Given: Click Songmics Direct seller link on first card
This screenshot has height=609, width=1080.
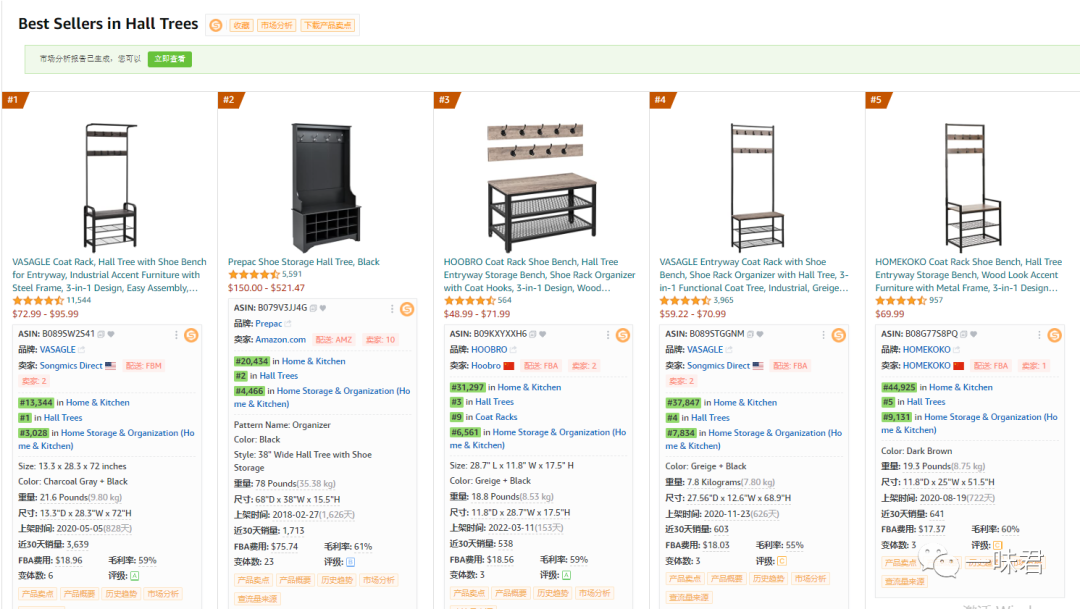Looking at the screenshot, I should pos(71,366).
